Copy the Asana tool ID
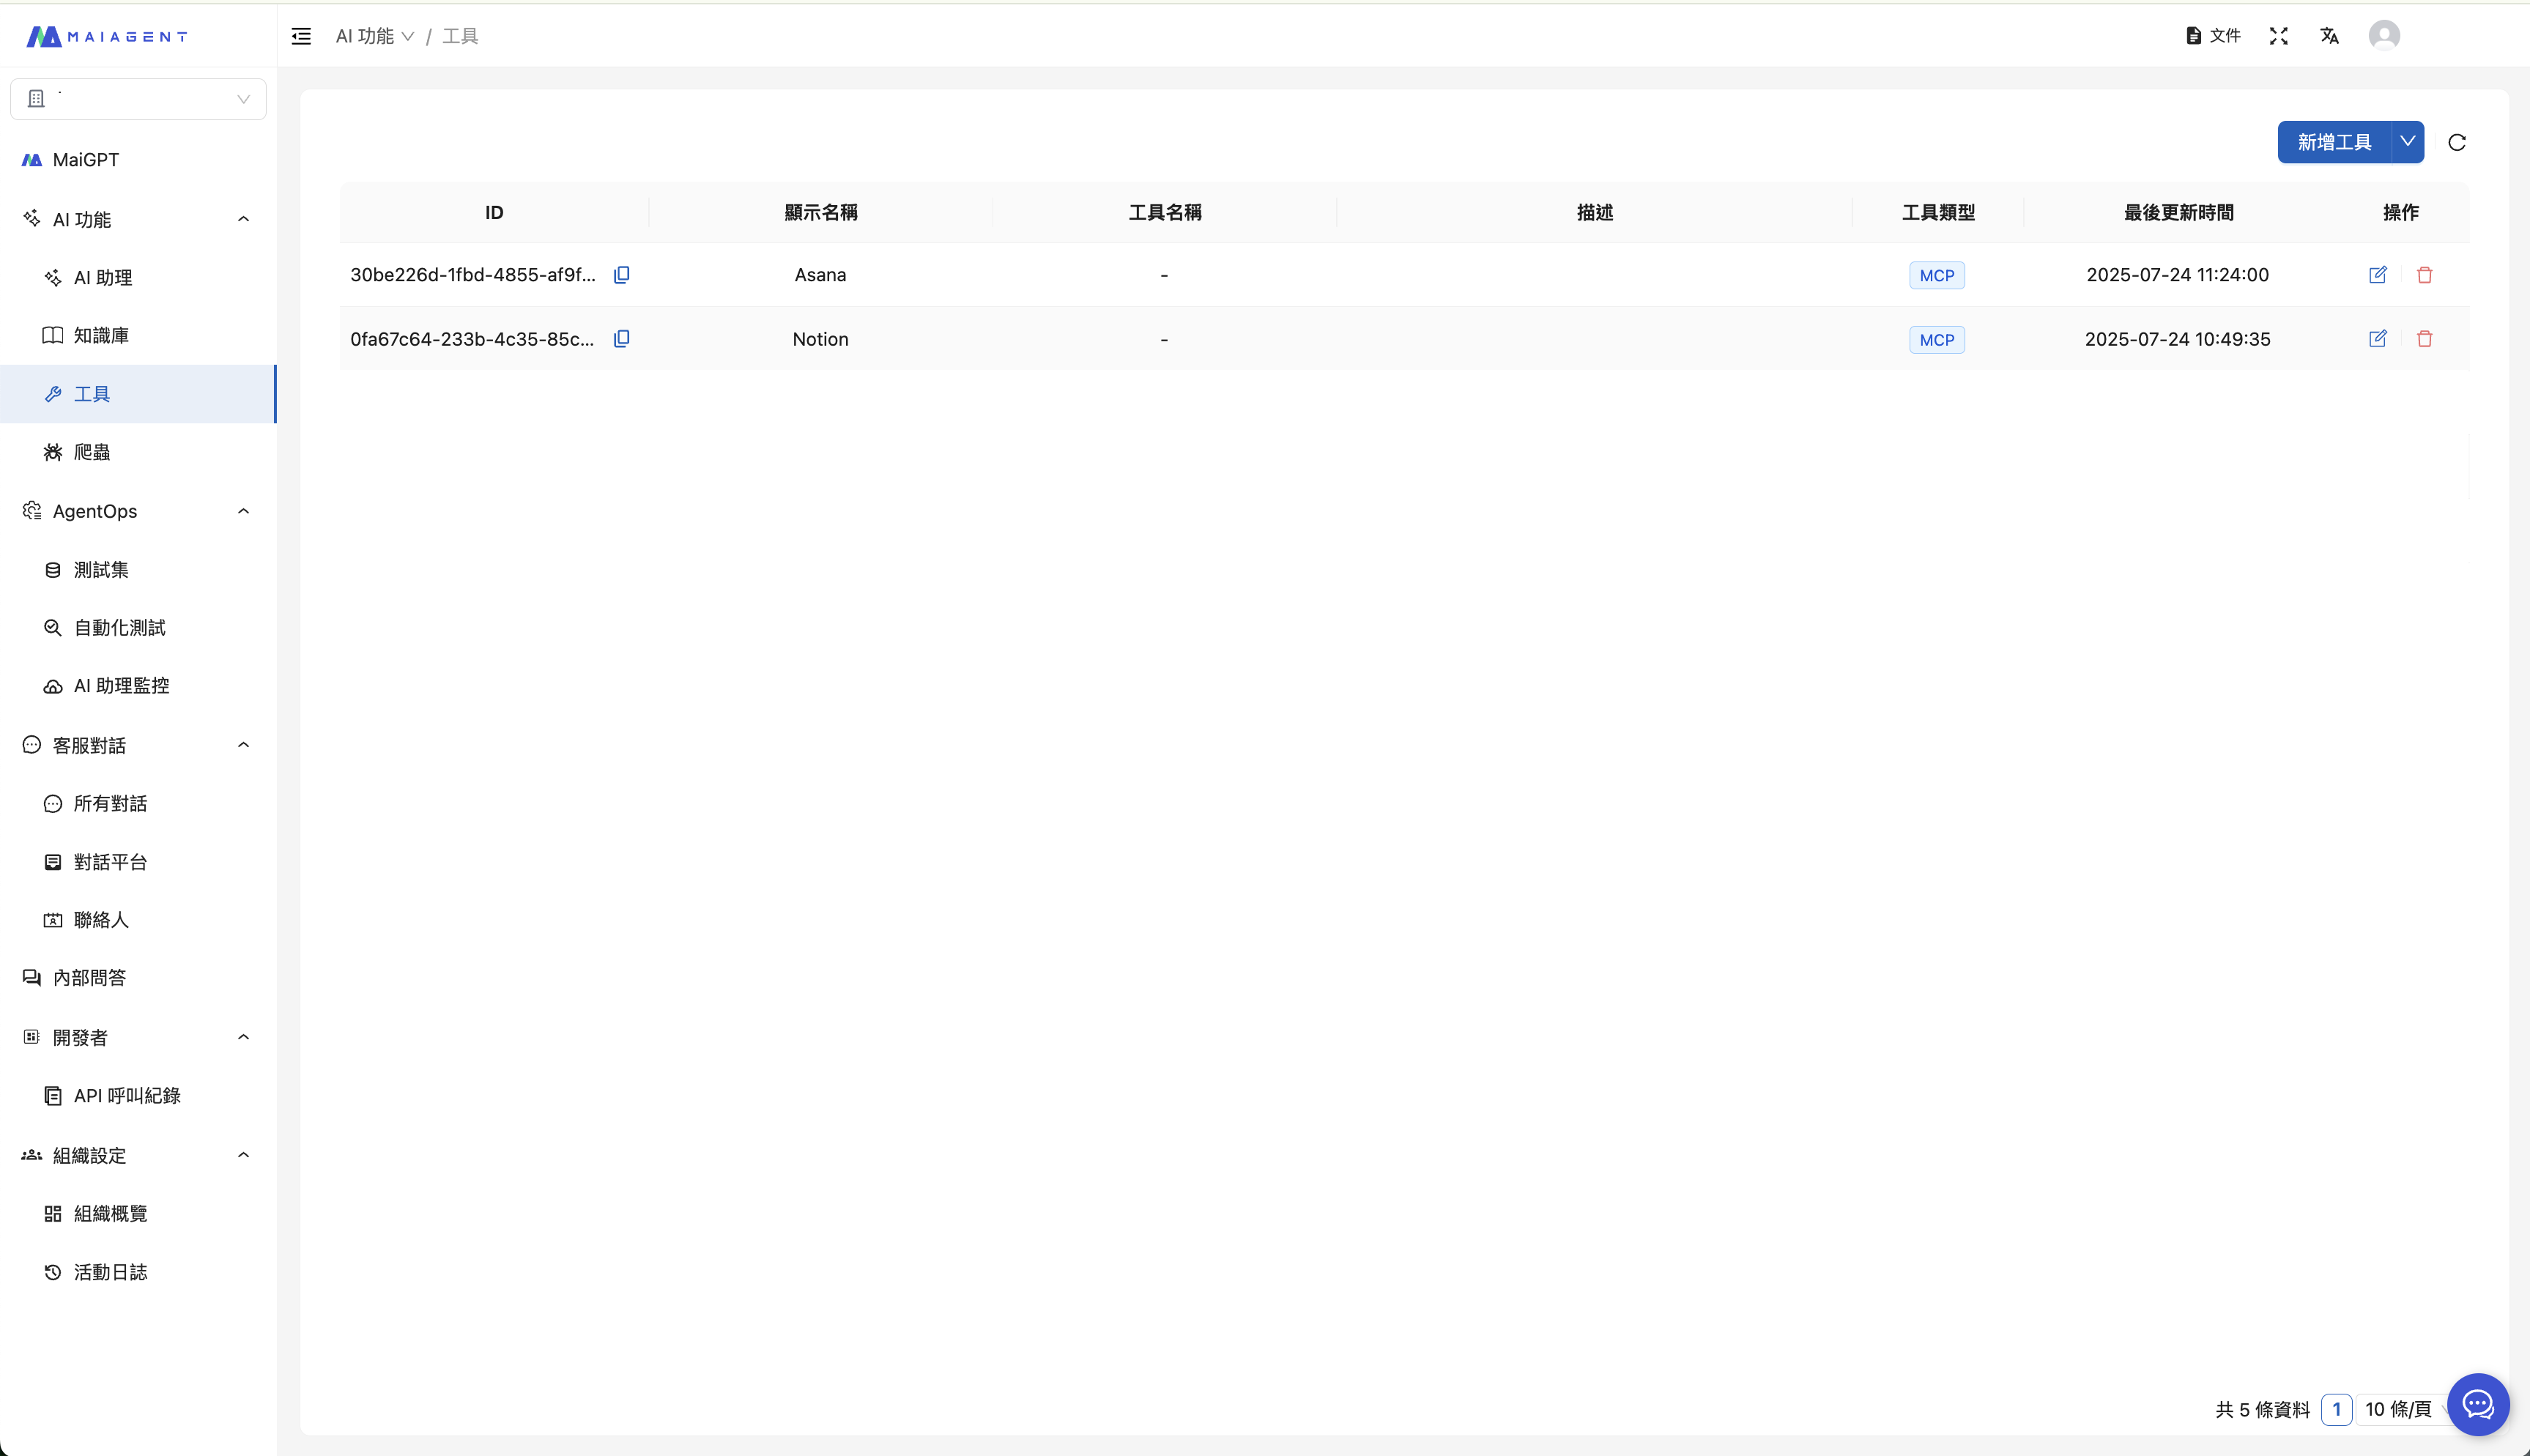This screenshot has height=1456, width=2530. [x=621, y=275]
